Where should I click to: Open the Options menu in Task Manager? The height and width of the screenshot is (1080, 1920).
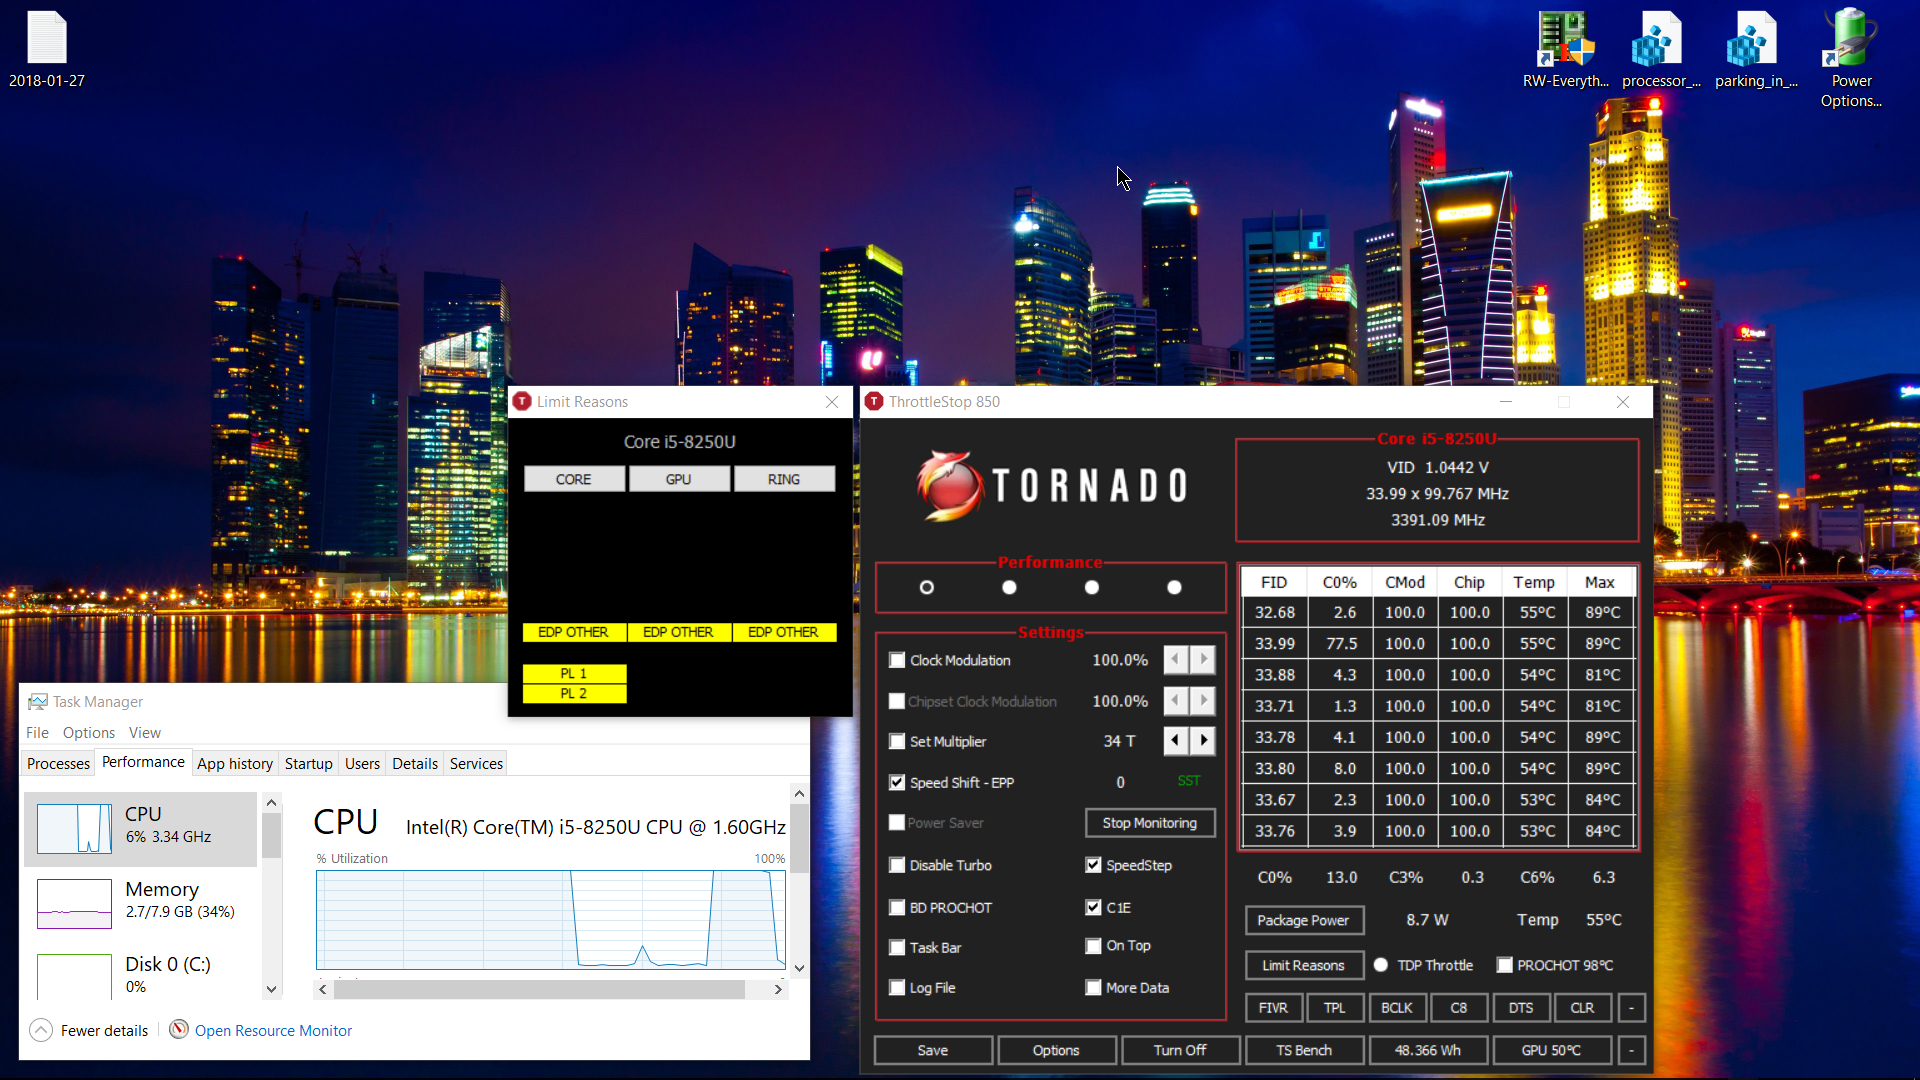coord(88,732)
